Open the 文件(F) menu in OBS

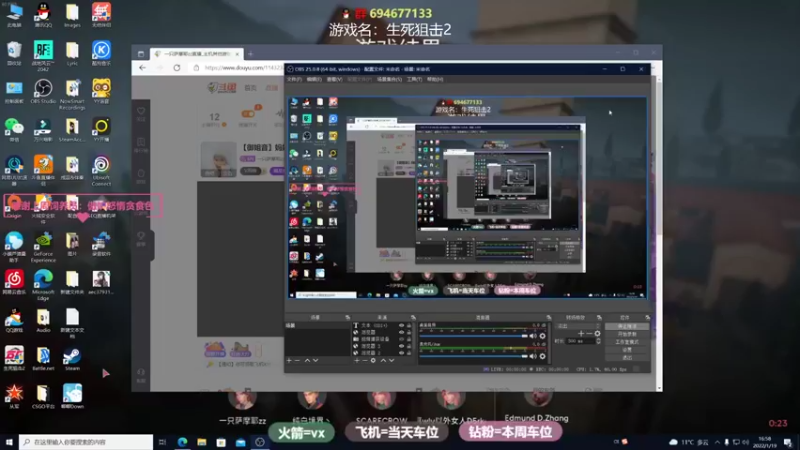(294, 80)
